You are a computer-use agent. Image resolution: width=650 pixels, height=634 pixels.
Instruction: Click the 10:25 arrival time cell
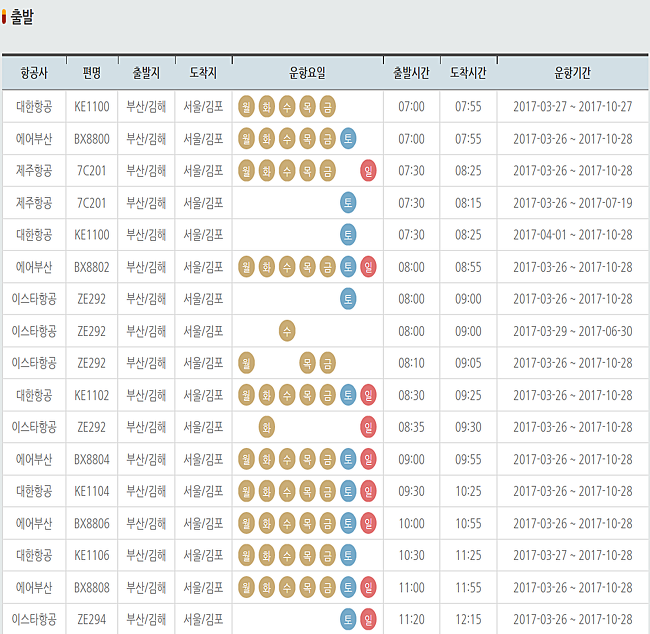pyautogui.click(x=468, y=491)
